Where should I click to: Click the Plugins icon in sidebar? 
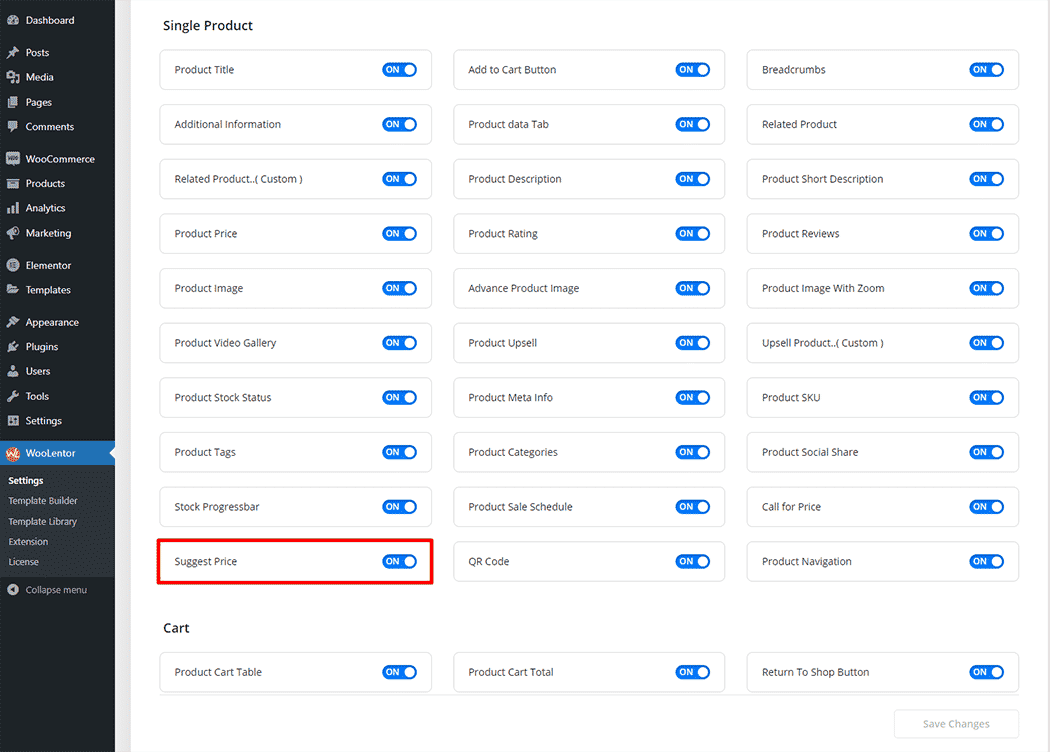tap(13, 347)
